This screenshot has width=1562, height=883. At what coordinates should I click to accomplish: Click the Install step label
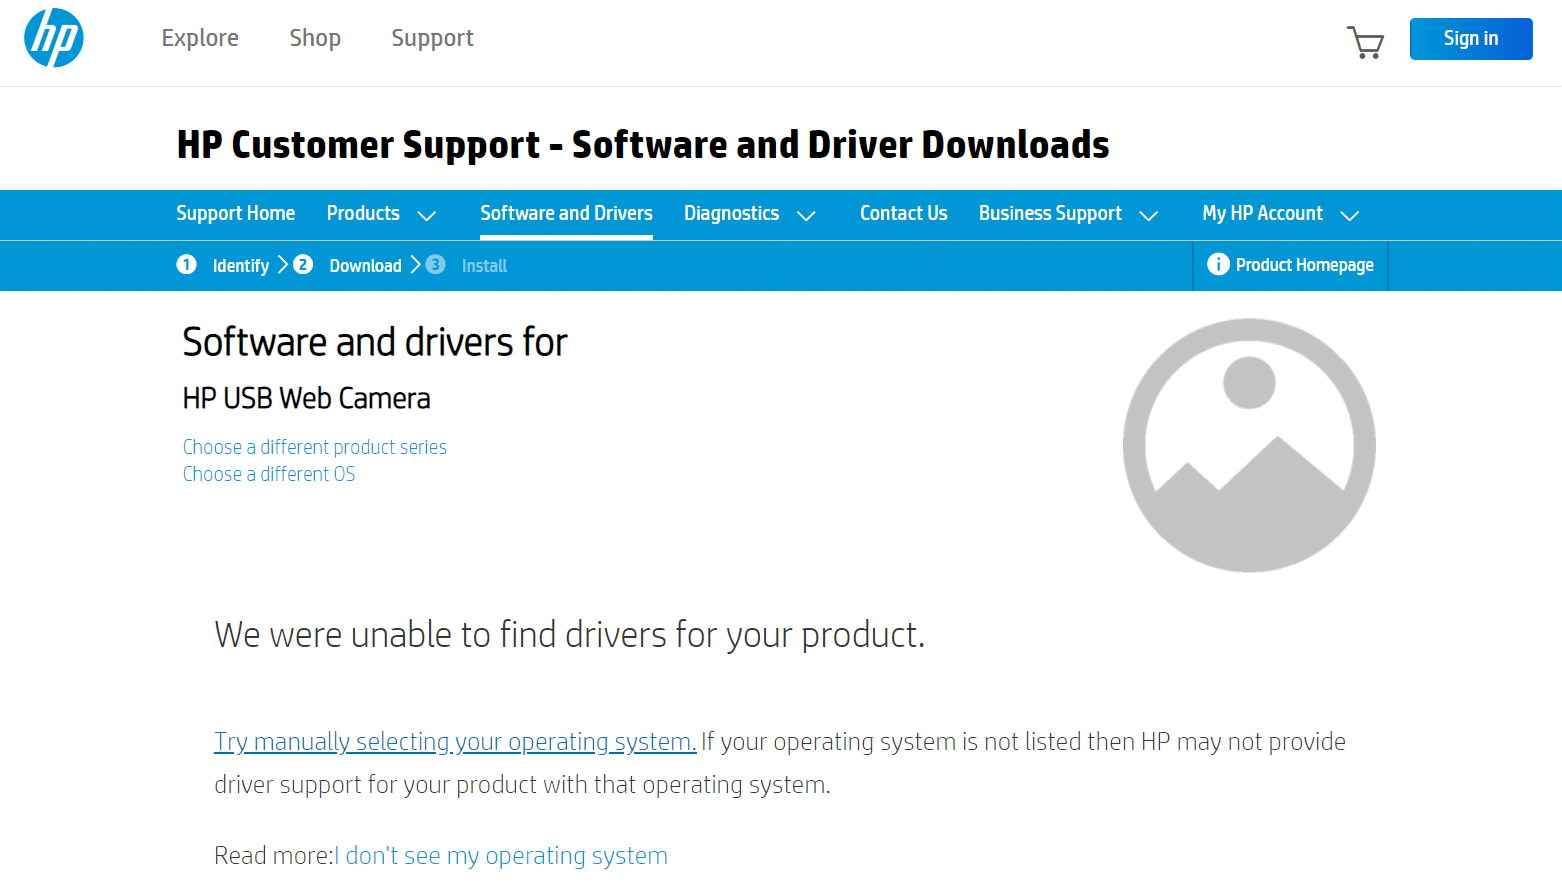tap(484, 266)
